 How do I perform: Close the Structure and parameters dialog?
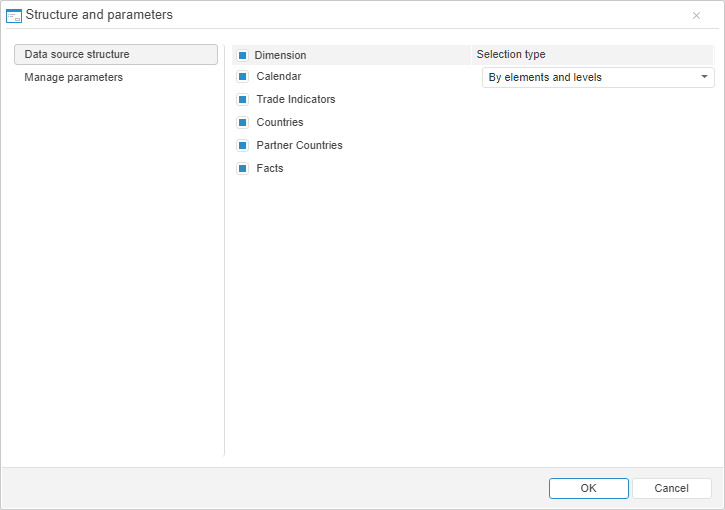[x=696, y=15]
